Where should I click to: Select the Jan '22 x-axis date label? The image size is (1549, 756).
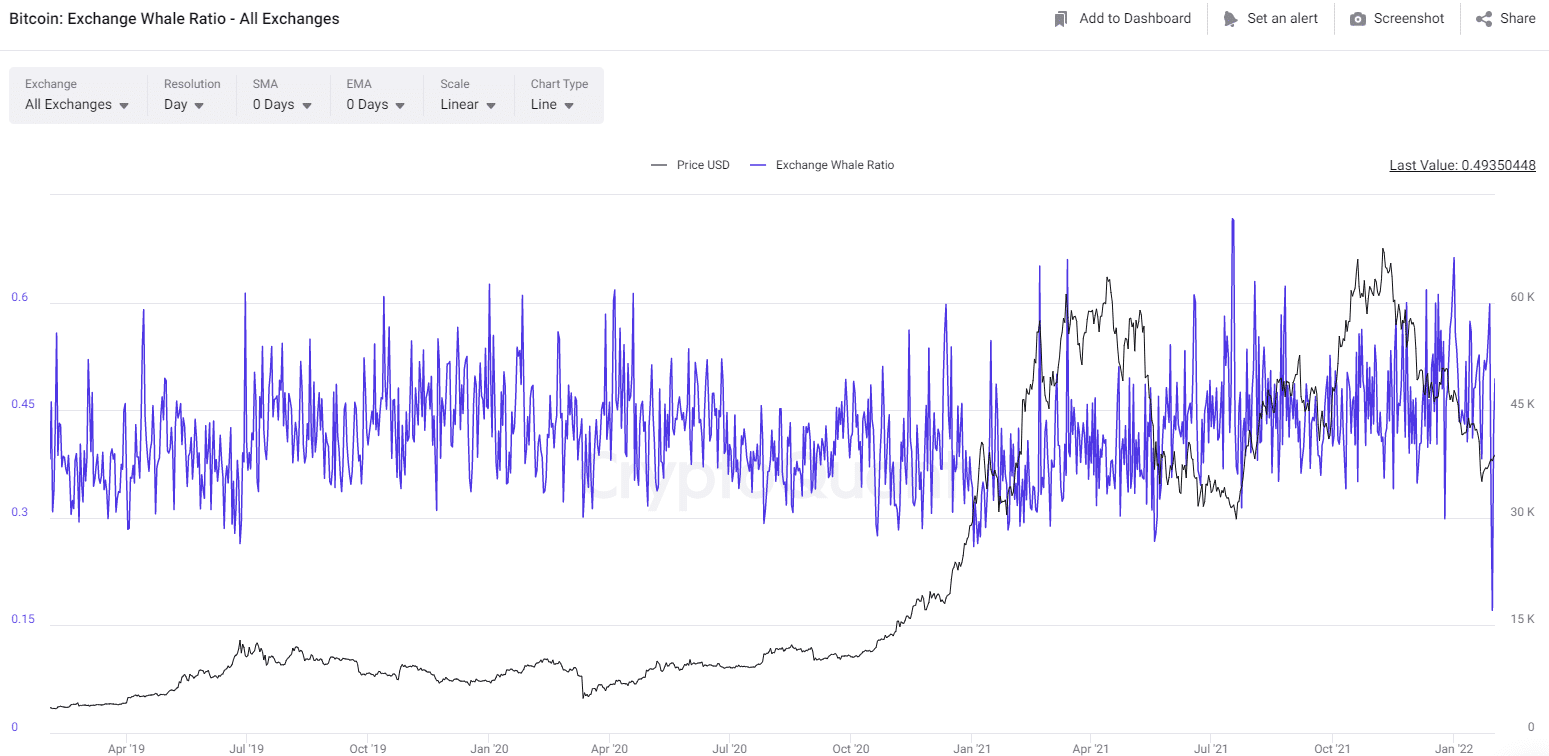coord(1453,748)
